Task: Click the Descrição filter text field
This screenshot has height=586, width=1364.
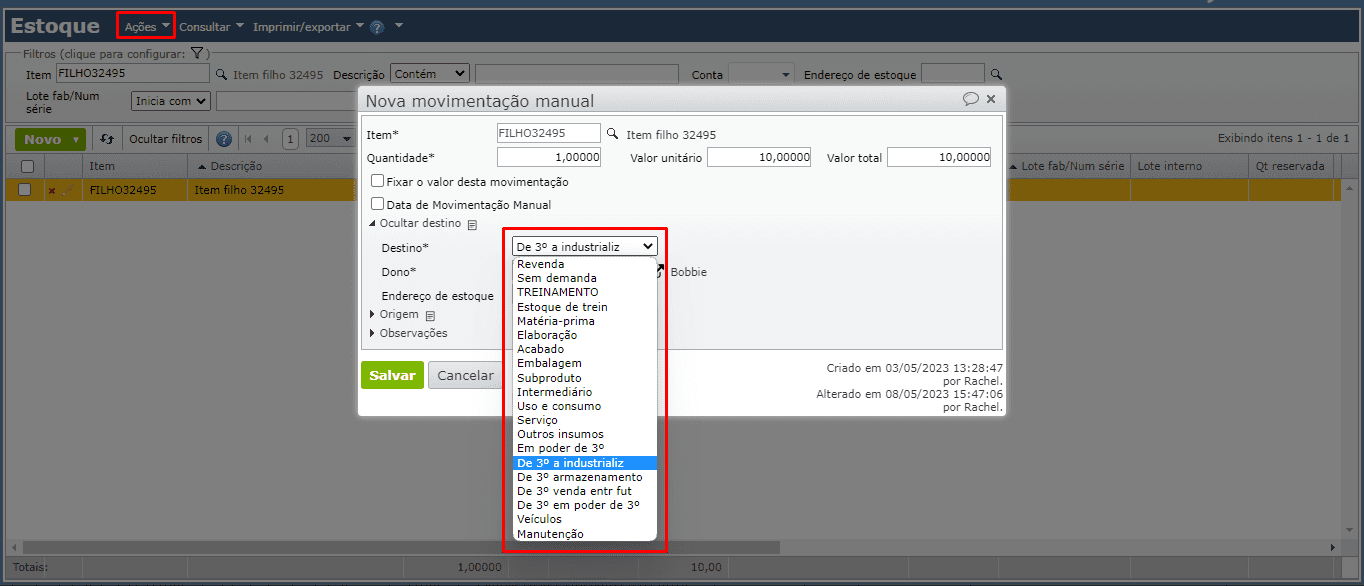Action: pyautogui.click(x=577, y=74)
